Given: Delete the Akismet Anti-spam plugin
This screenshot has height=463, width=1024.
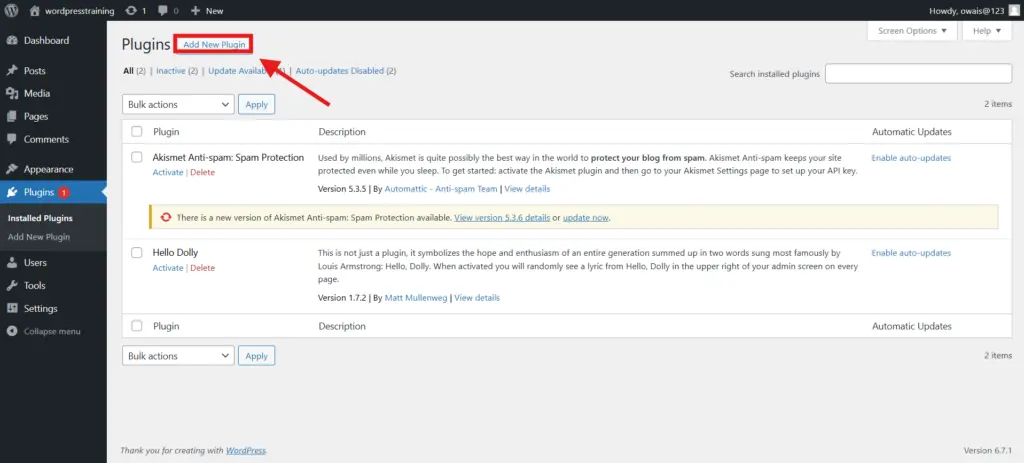Looking at the screenshot, I should click(x=202, y=172).
